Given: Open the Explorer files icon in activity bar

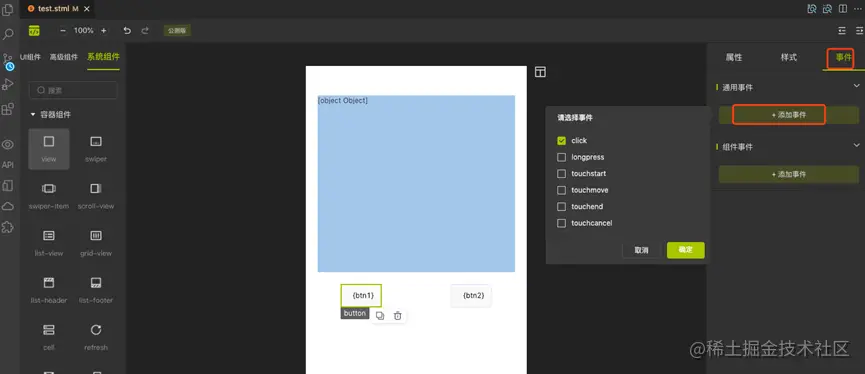Looking at the screenshot, I should (8, 9).
